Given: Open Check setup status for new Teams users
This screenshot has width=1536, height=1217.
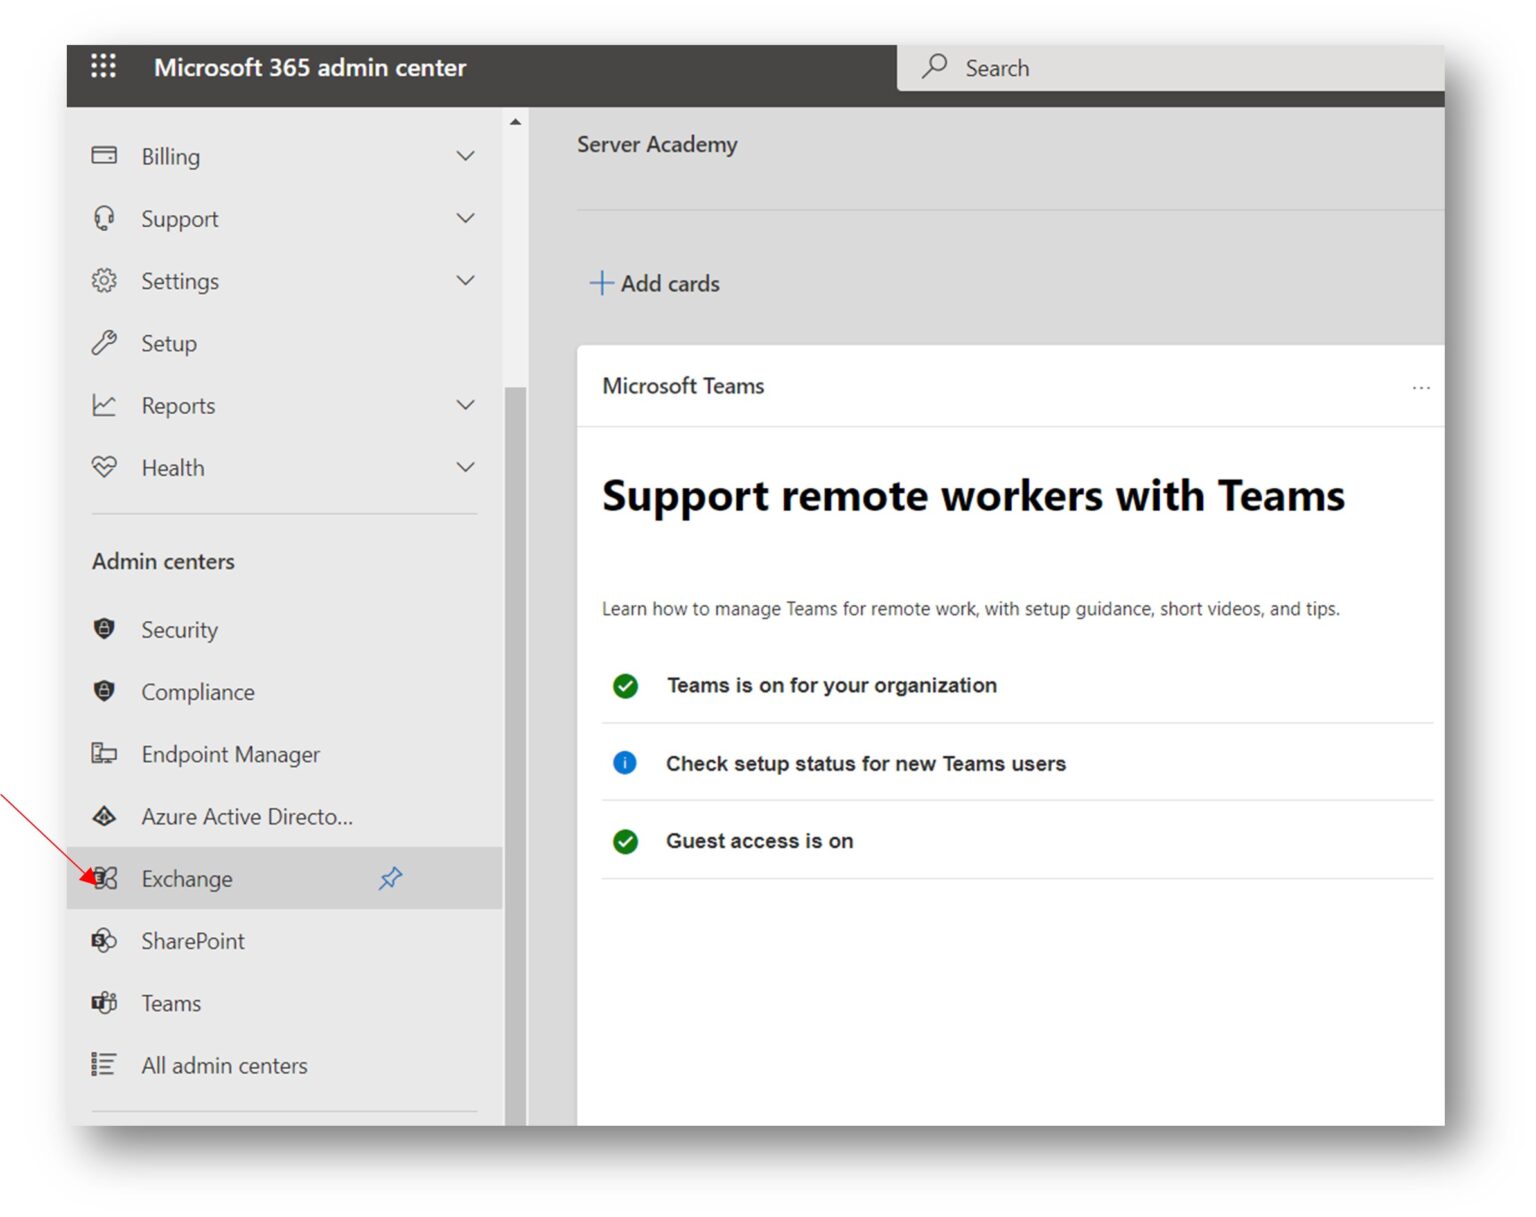Looking at the screenshot, I should [x=865, y=763].
